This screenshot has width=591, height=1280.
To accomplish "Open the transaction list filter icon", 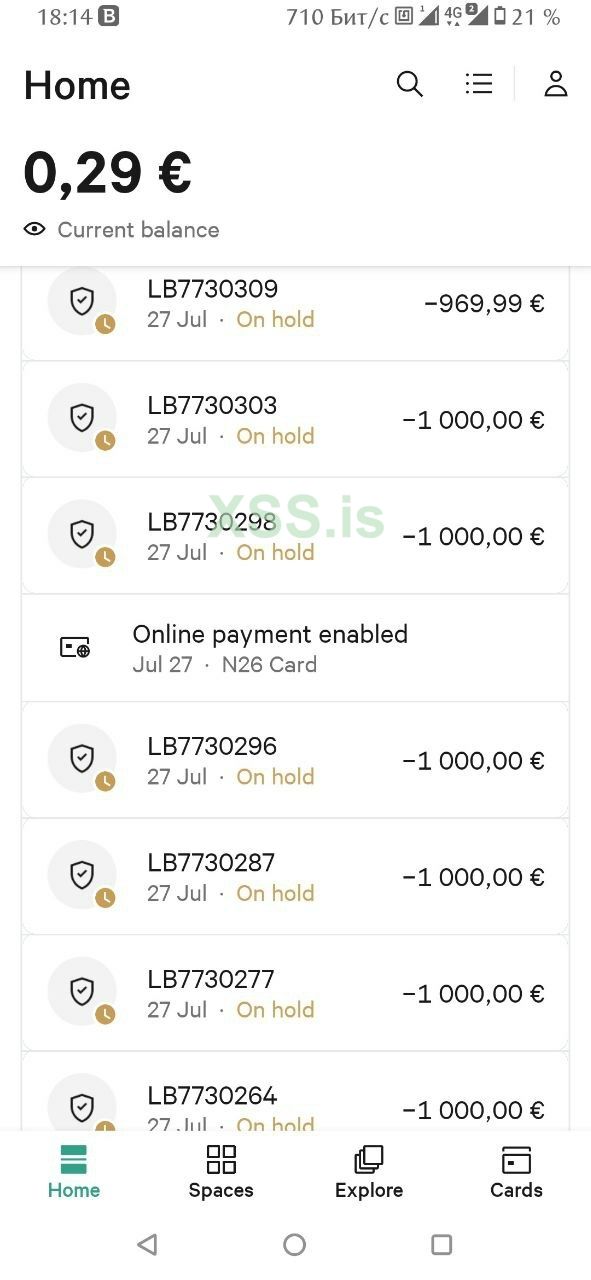I will [479, 84].
